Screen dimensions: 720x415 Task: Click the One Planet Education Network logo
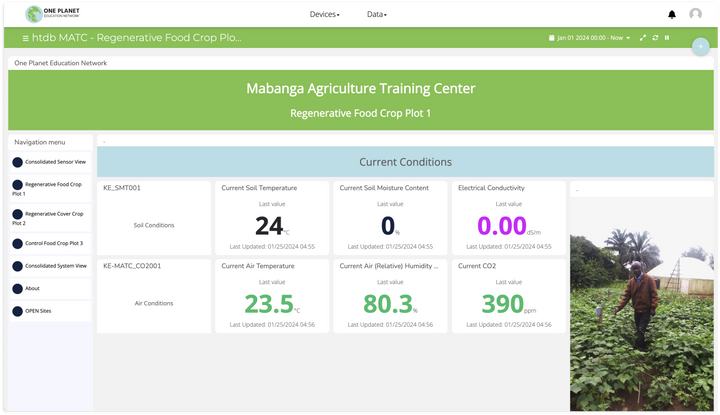click(x=52, y=14)
